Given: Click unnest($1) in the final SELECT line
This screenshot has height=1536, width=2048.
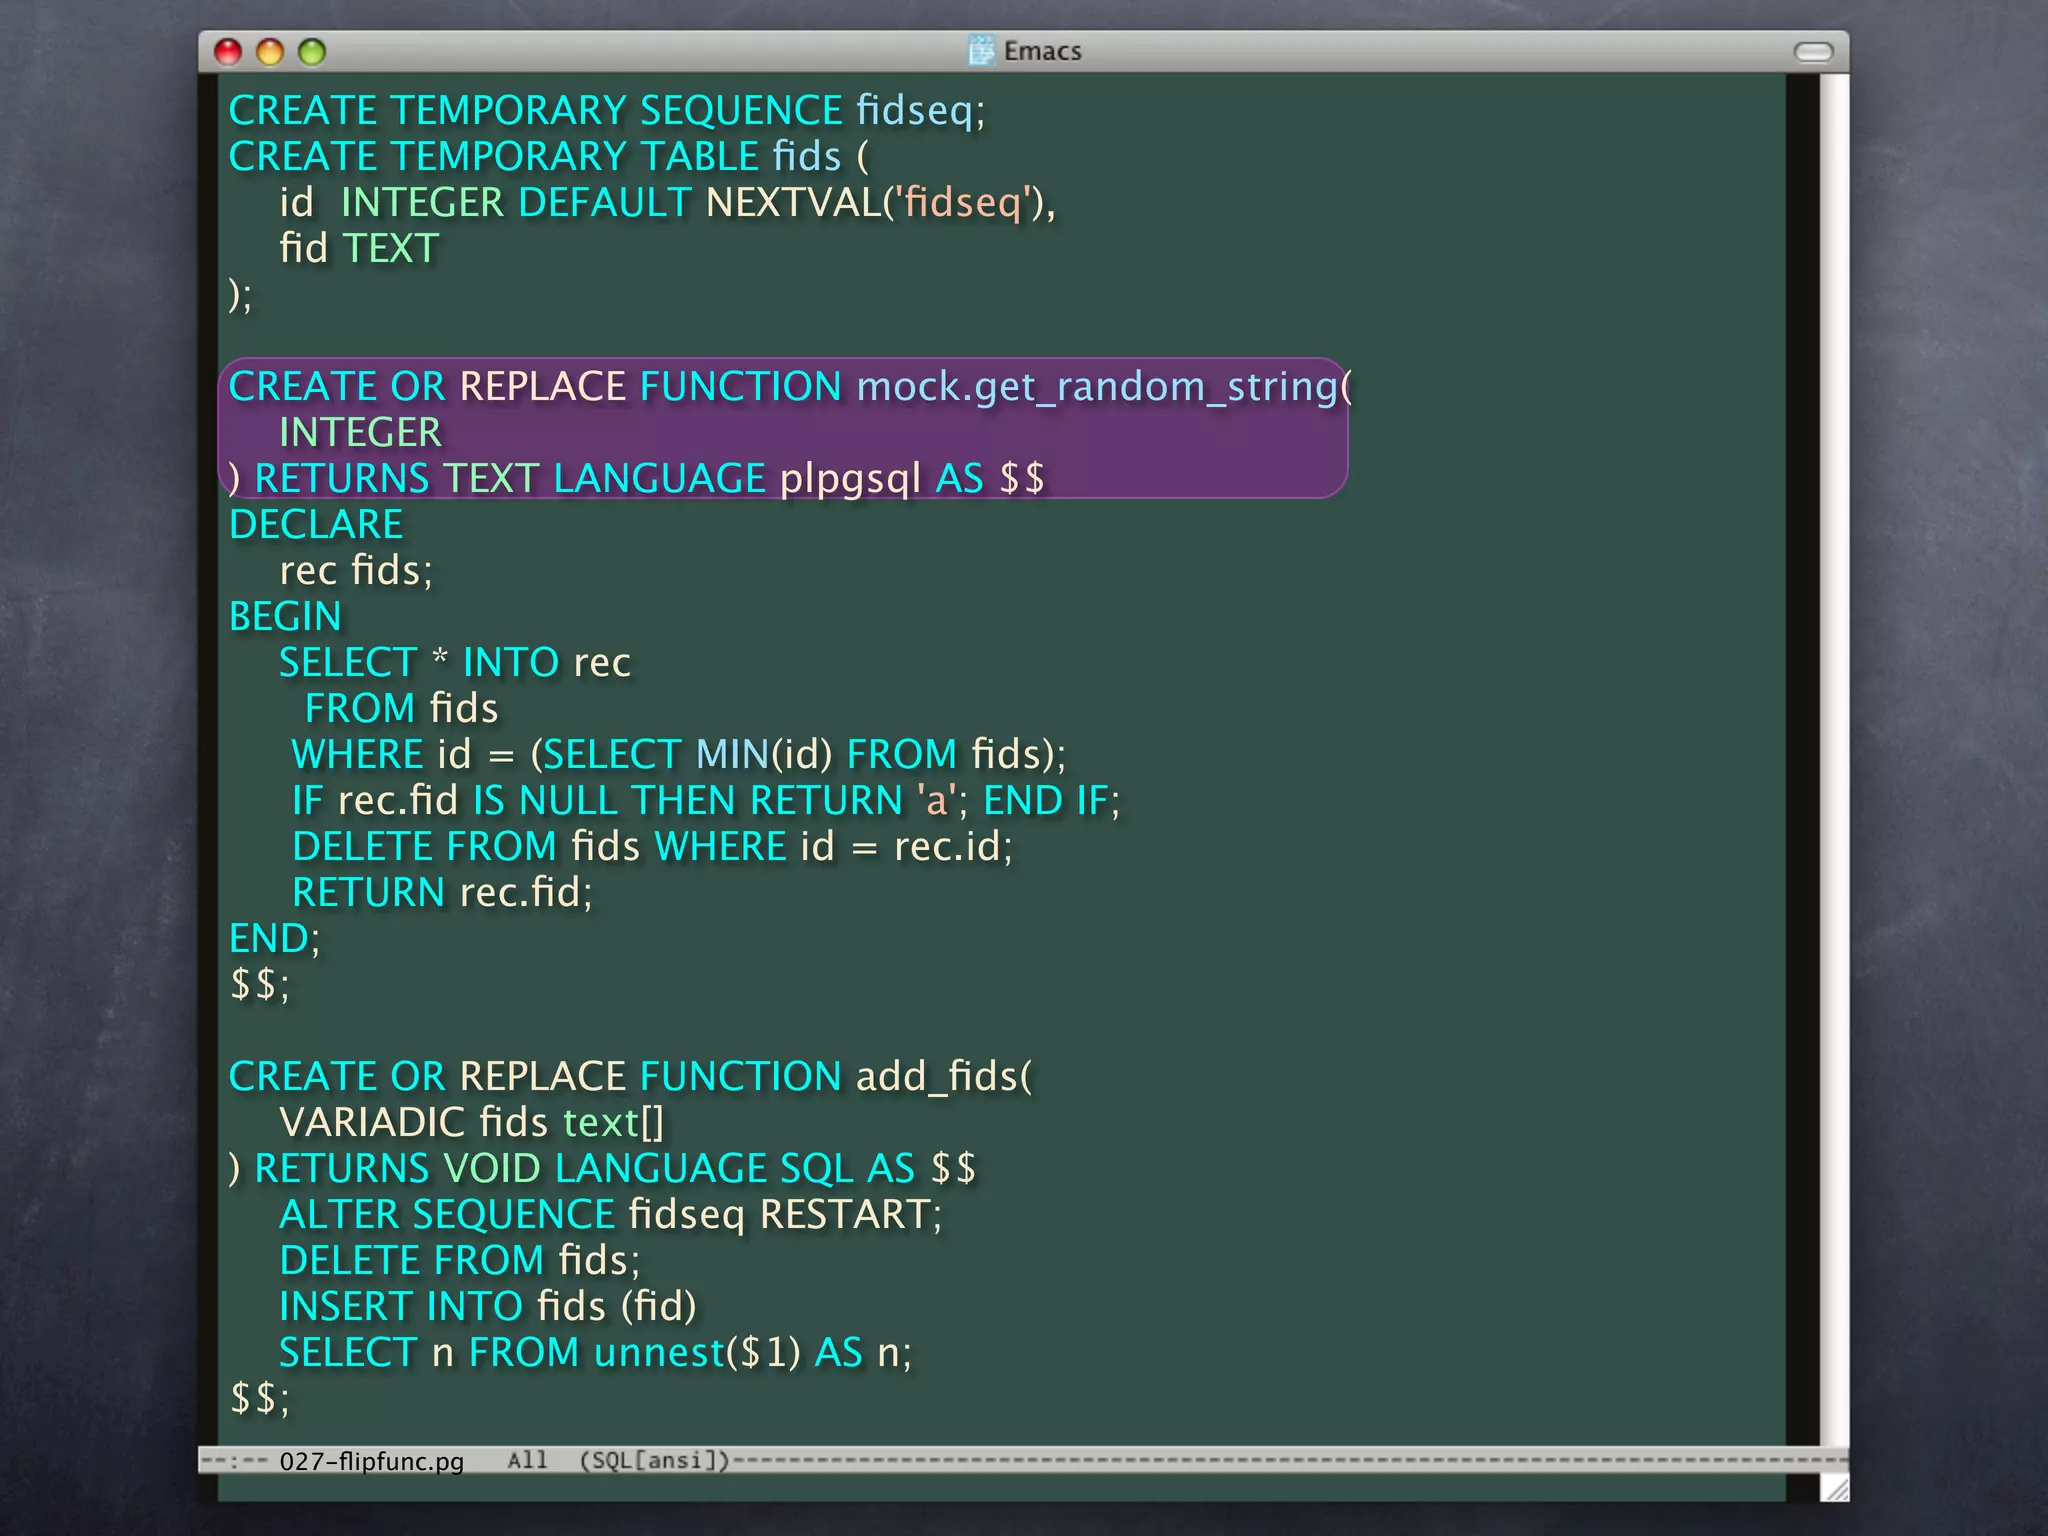Looking at the screenshot, I should coord(698,1353).
